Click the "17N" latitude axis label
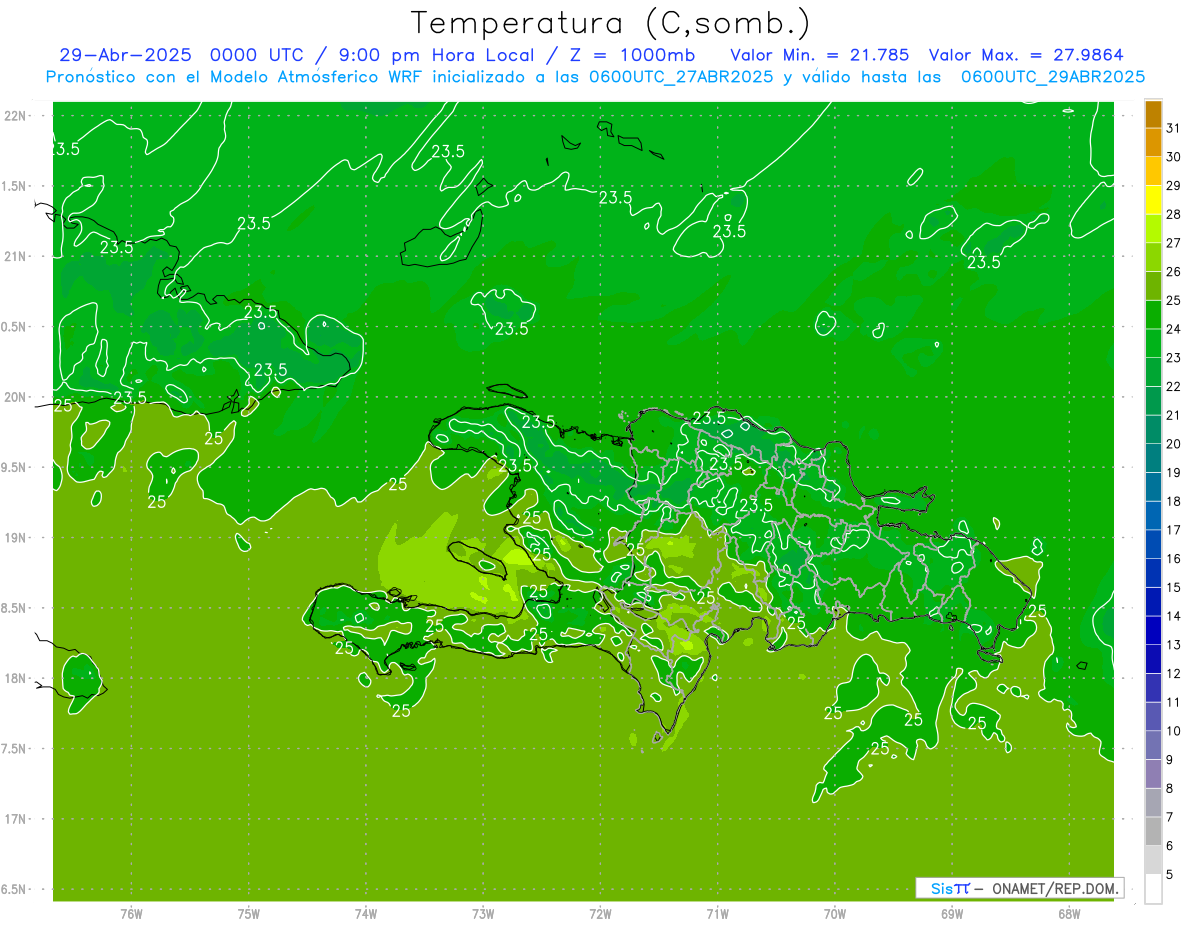Image resolution: width=1200 pixels, height=927 pixels. [x=17, y=819]
